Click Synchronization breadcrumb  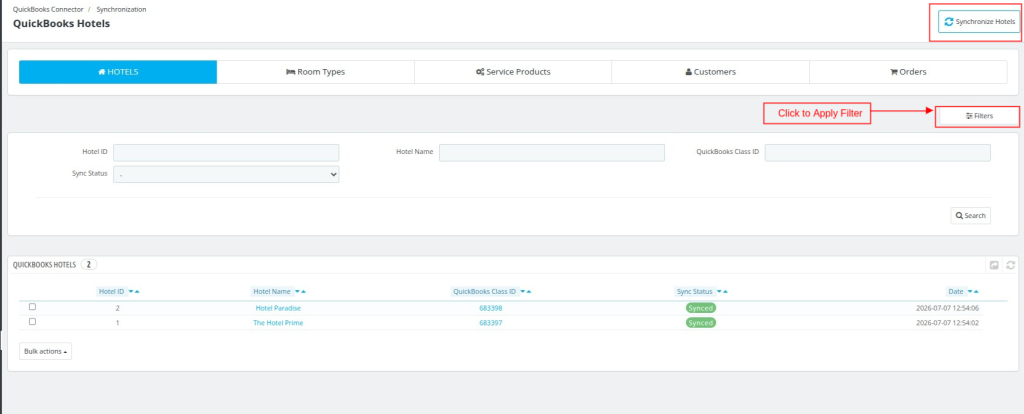[x=121, y=10]
